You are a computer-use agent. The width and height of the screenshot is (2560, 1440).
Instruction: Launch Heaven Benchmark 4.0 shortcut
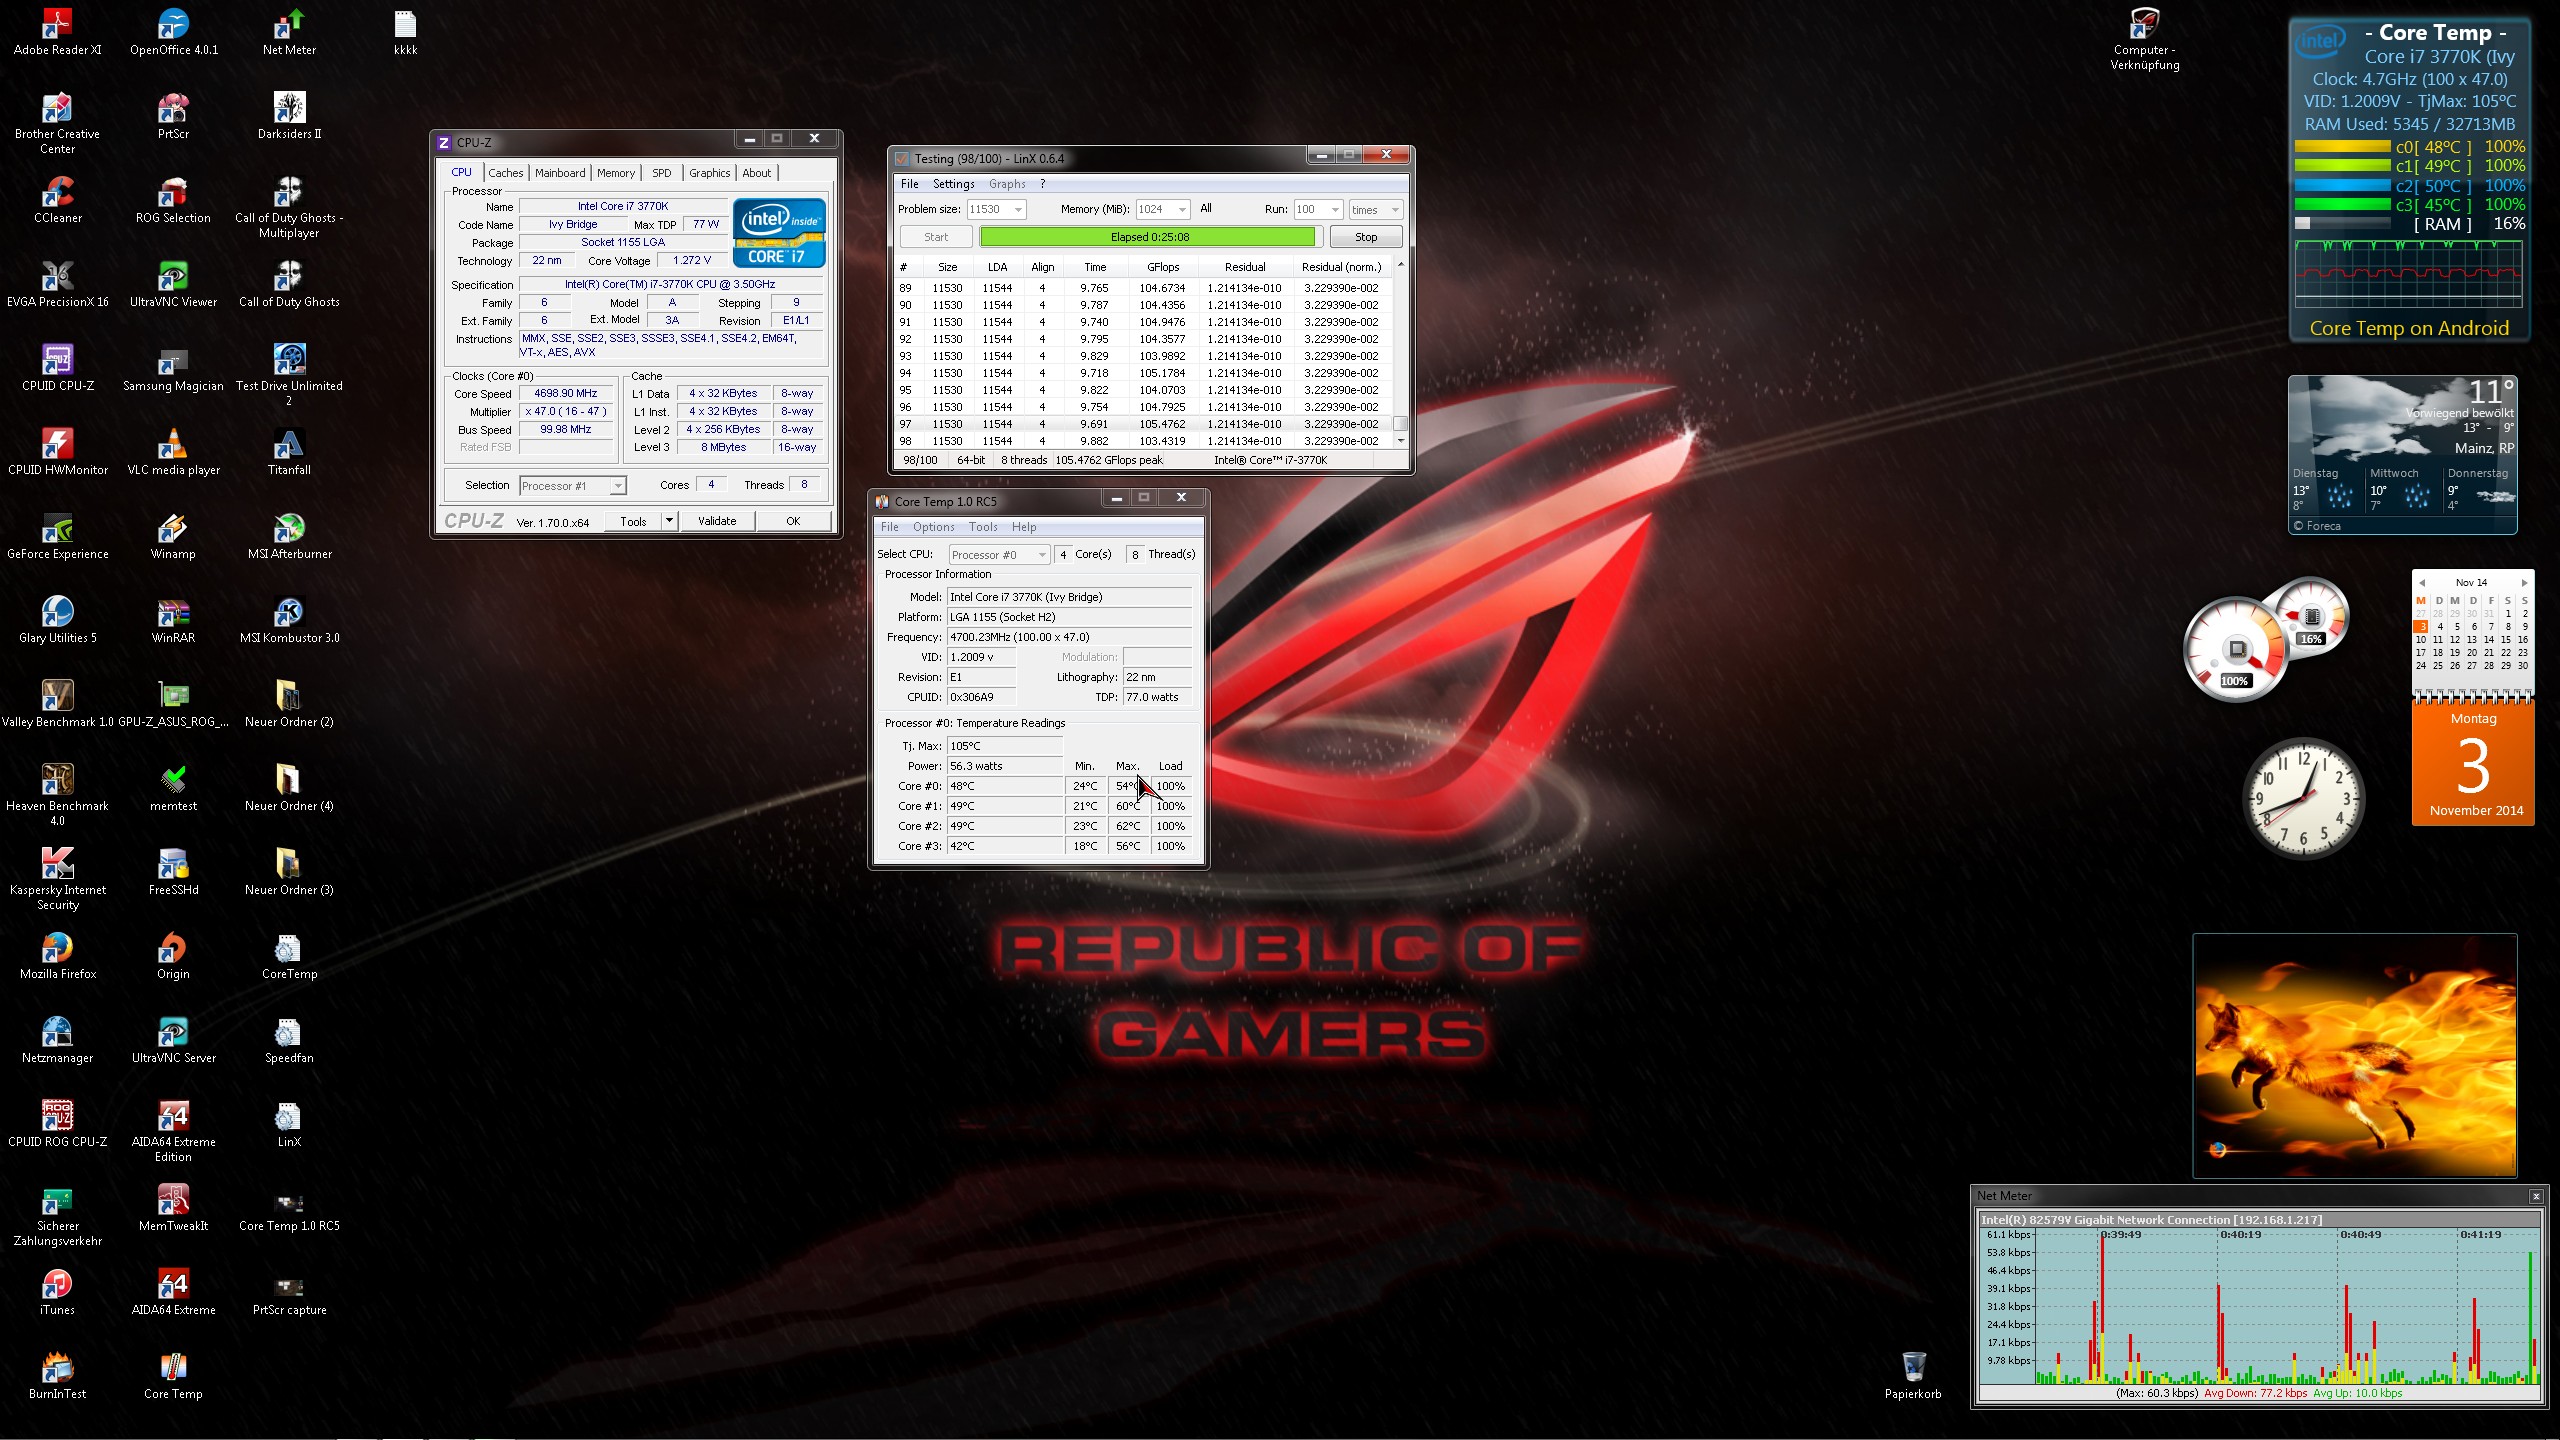click(x=57, y=794)
